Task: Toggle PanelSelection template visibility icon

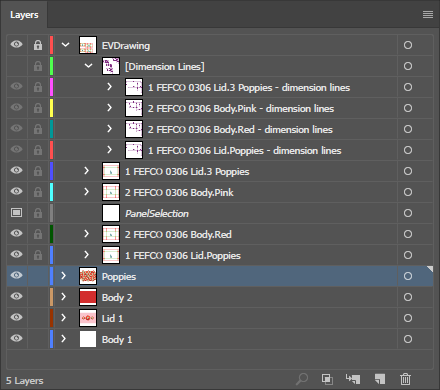Action: coord(16,213)
